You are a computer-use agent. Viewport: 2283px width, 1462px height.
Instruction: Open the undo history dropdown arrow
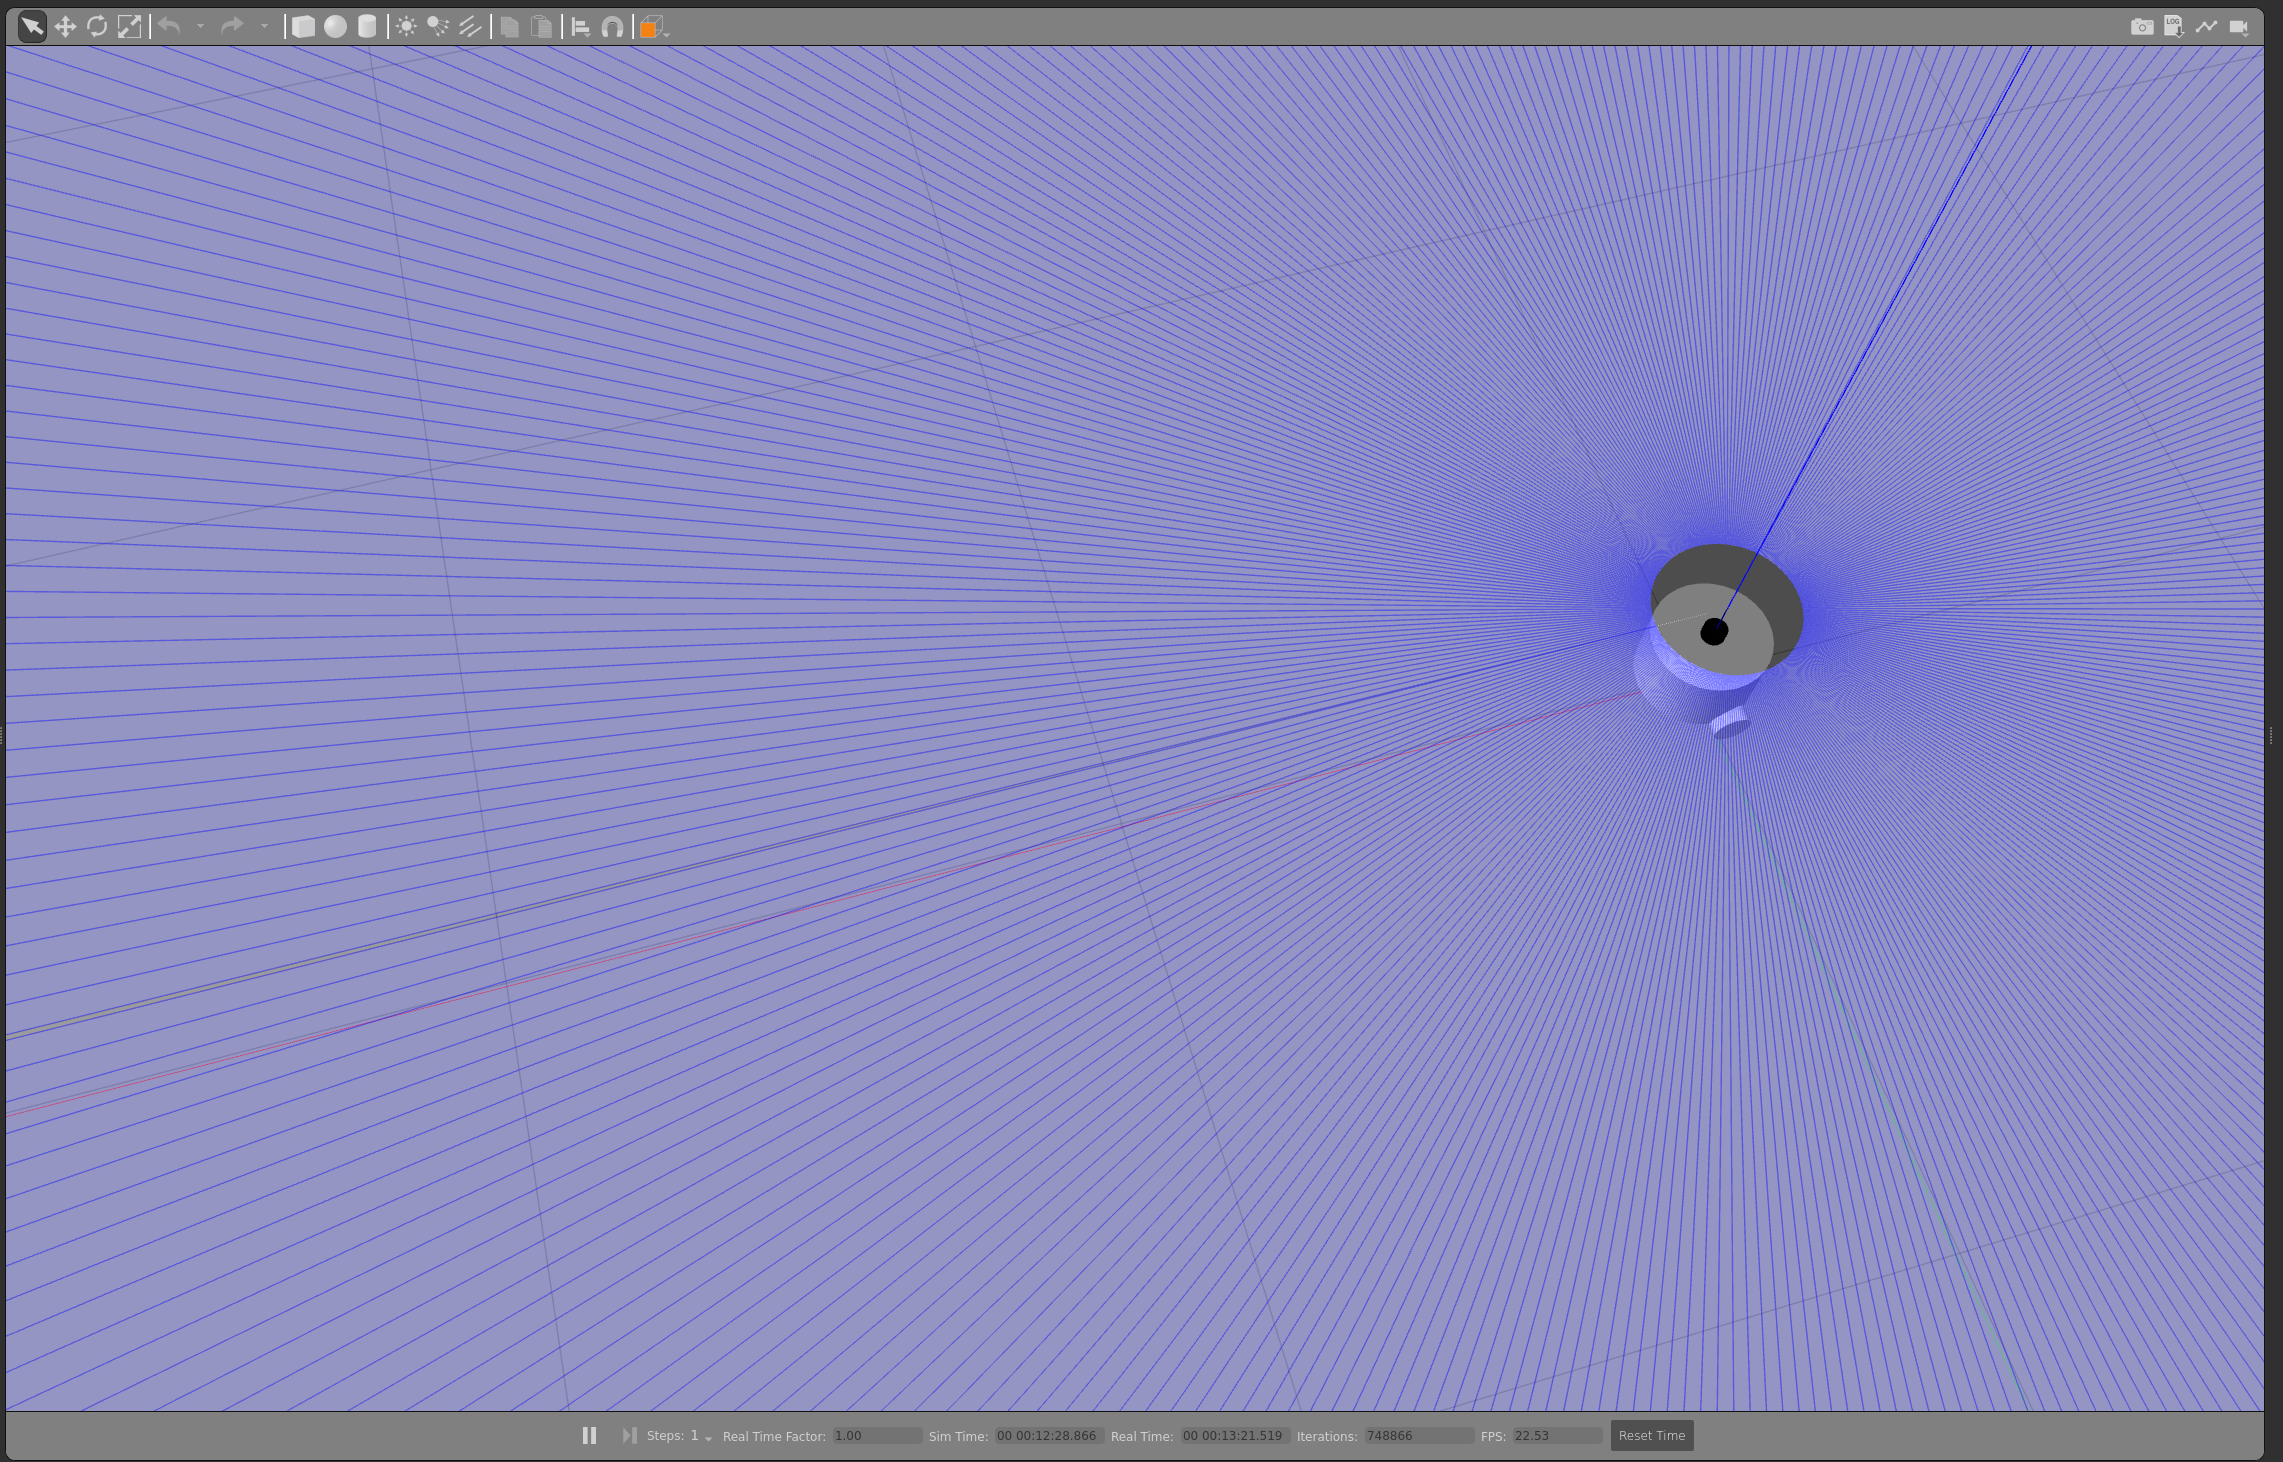200,27
